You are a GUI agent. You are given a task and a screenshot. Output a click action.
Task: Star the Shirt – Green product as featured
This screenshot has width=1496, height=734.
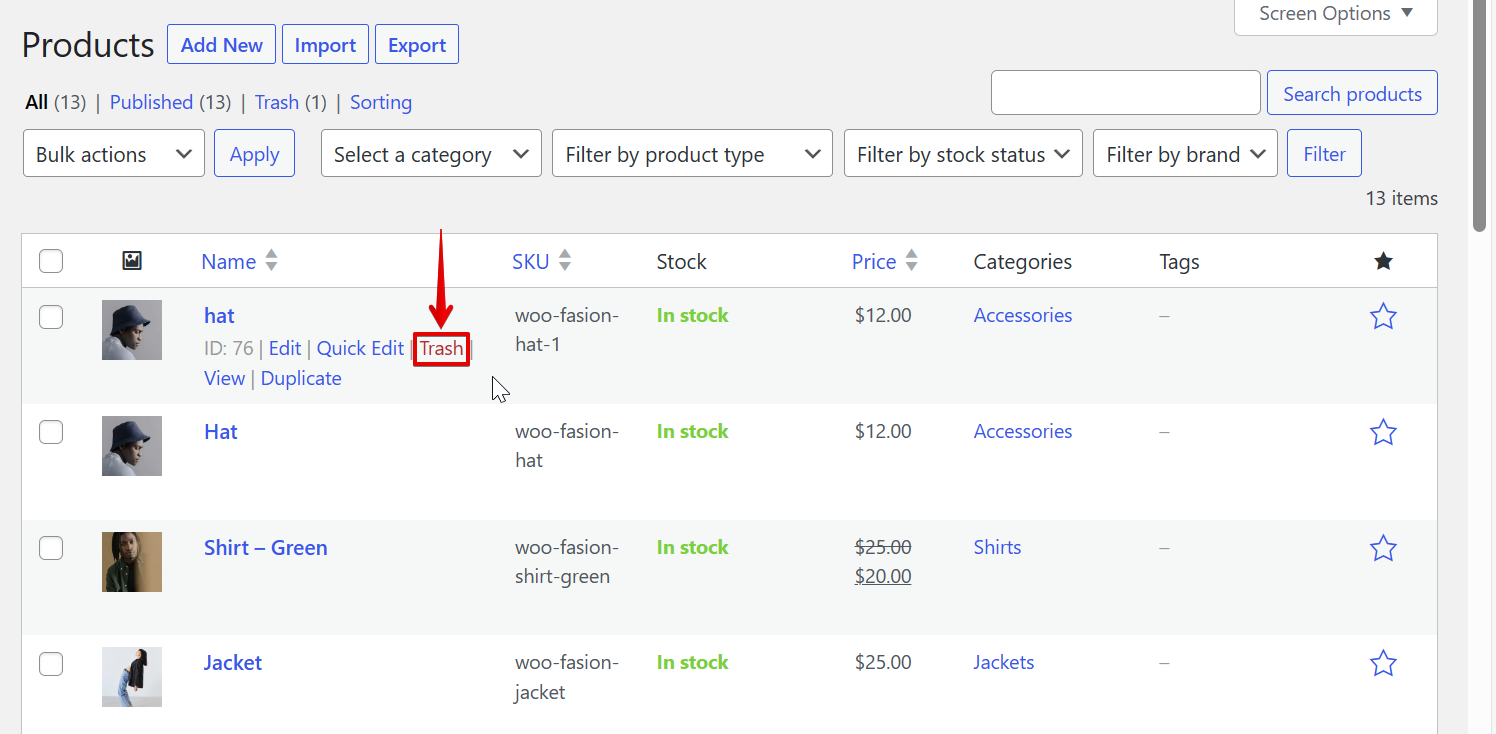tap(1383, 548)
